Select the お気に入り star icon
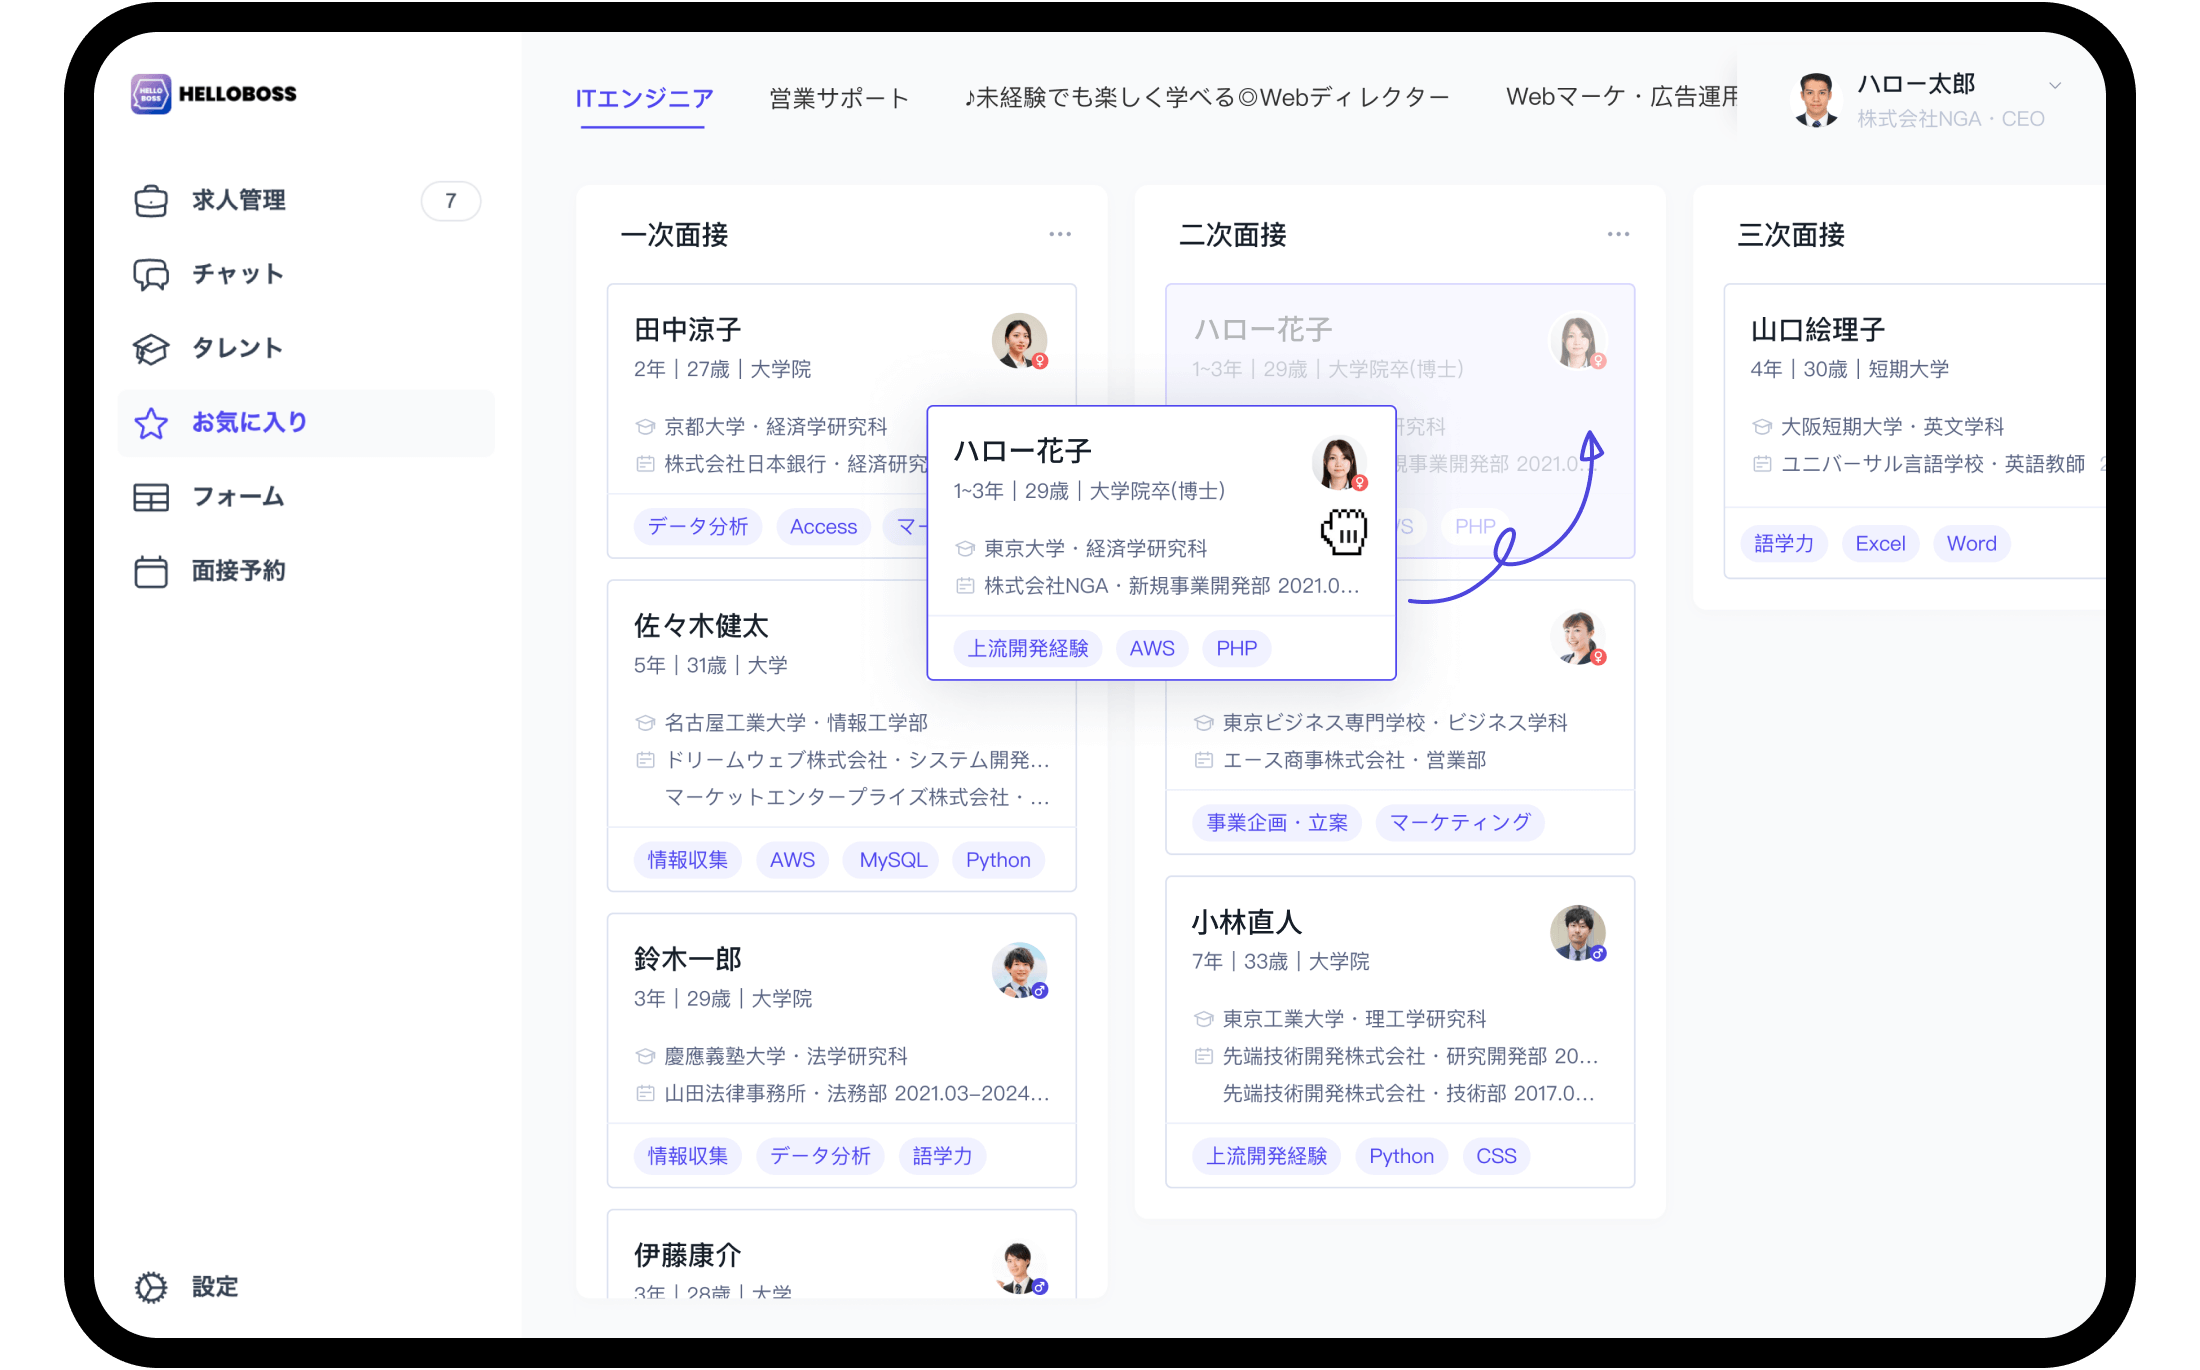Viewport: 2200px width, 1370px height. click(x=151, y=423)
